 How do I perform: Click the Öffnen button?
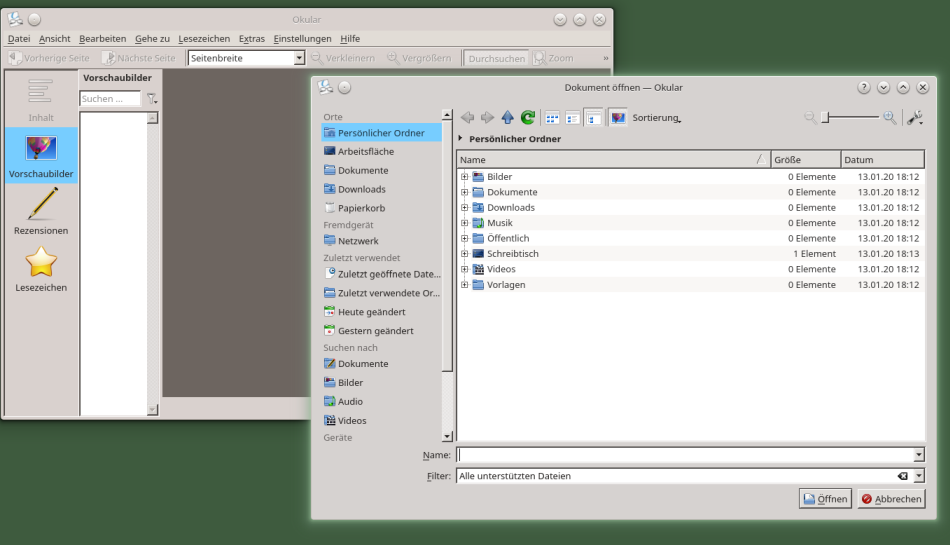pos(825,499)
